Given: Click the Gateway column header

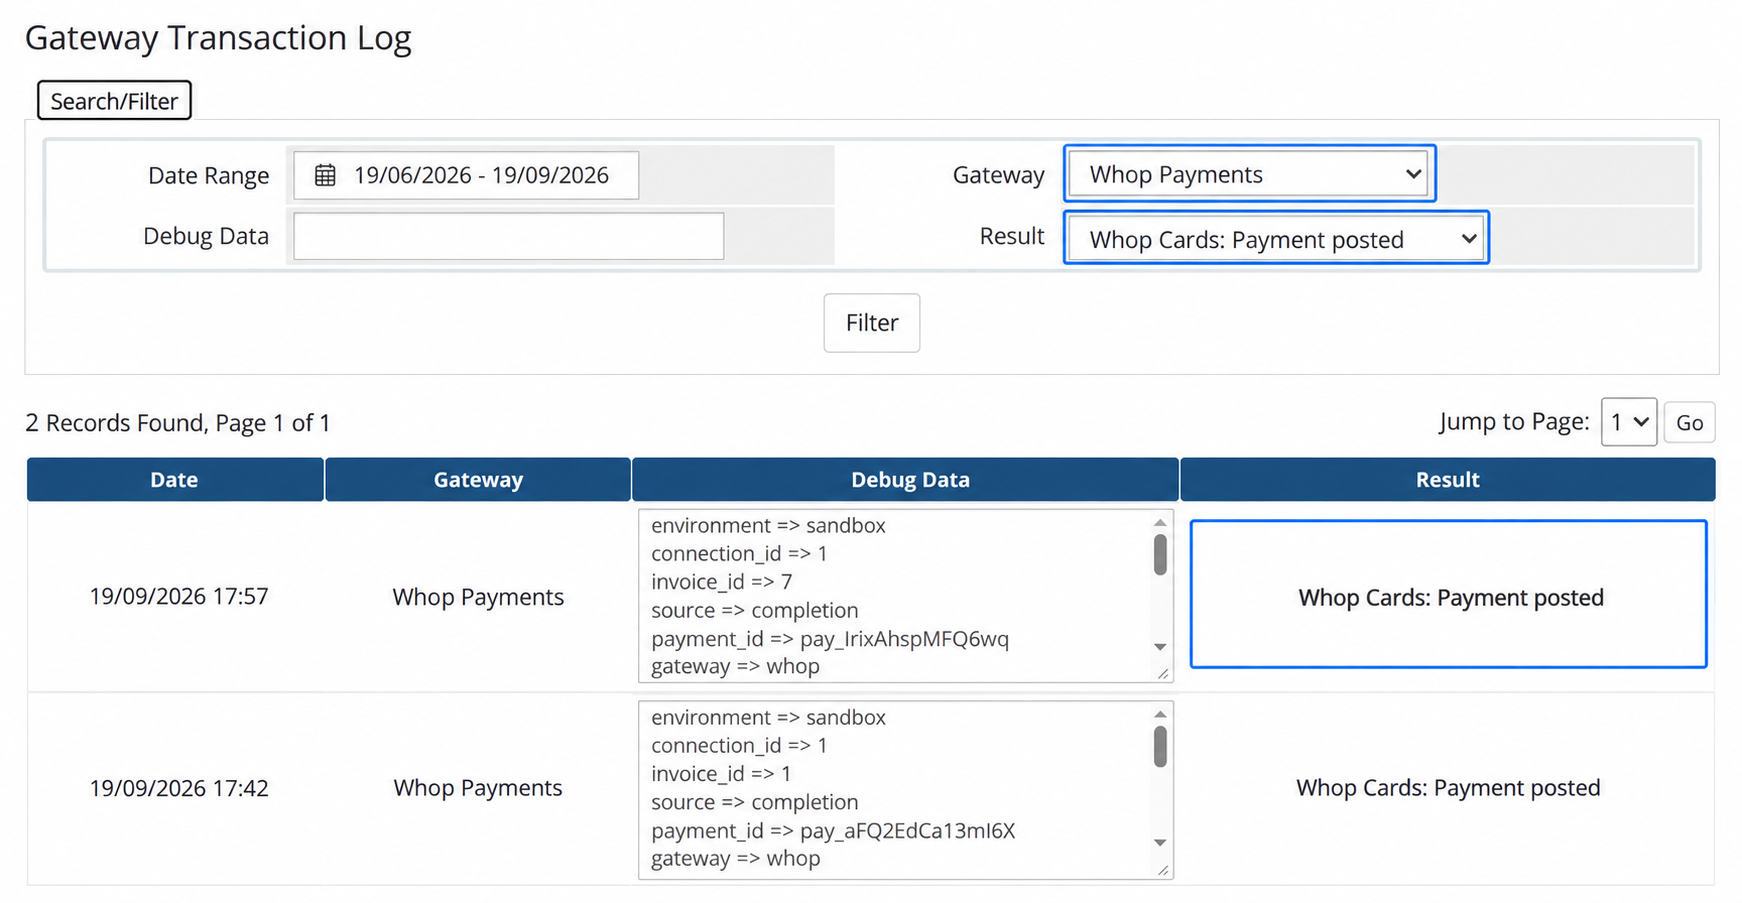Looking at the screenshot, I should pos(478,479).
